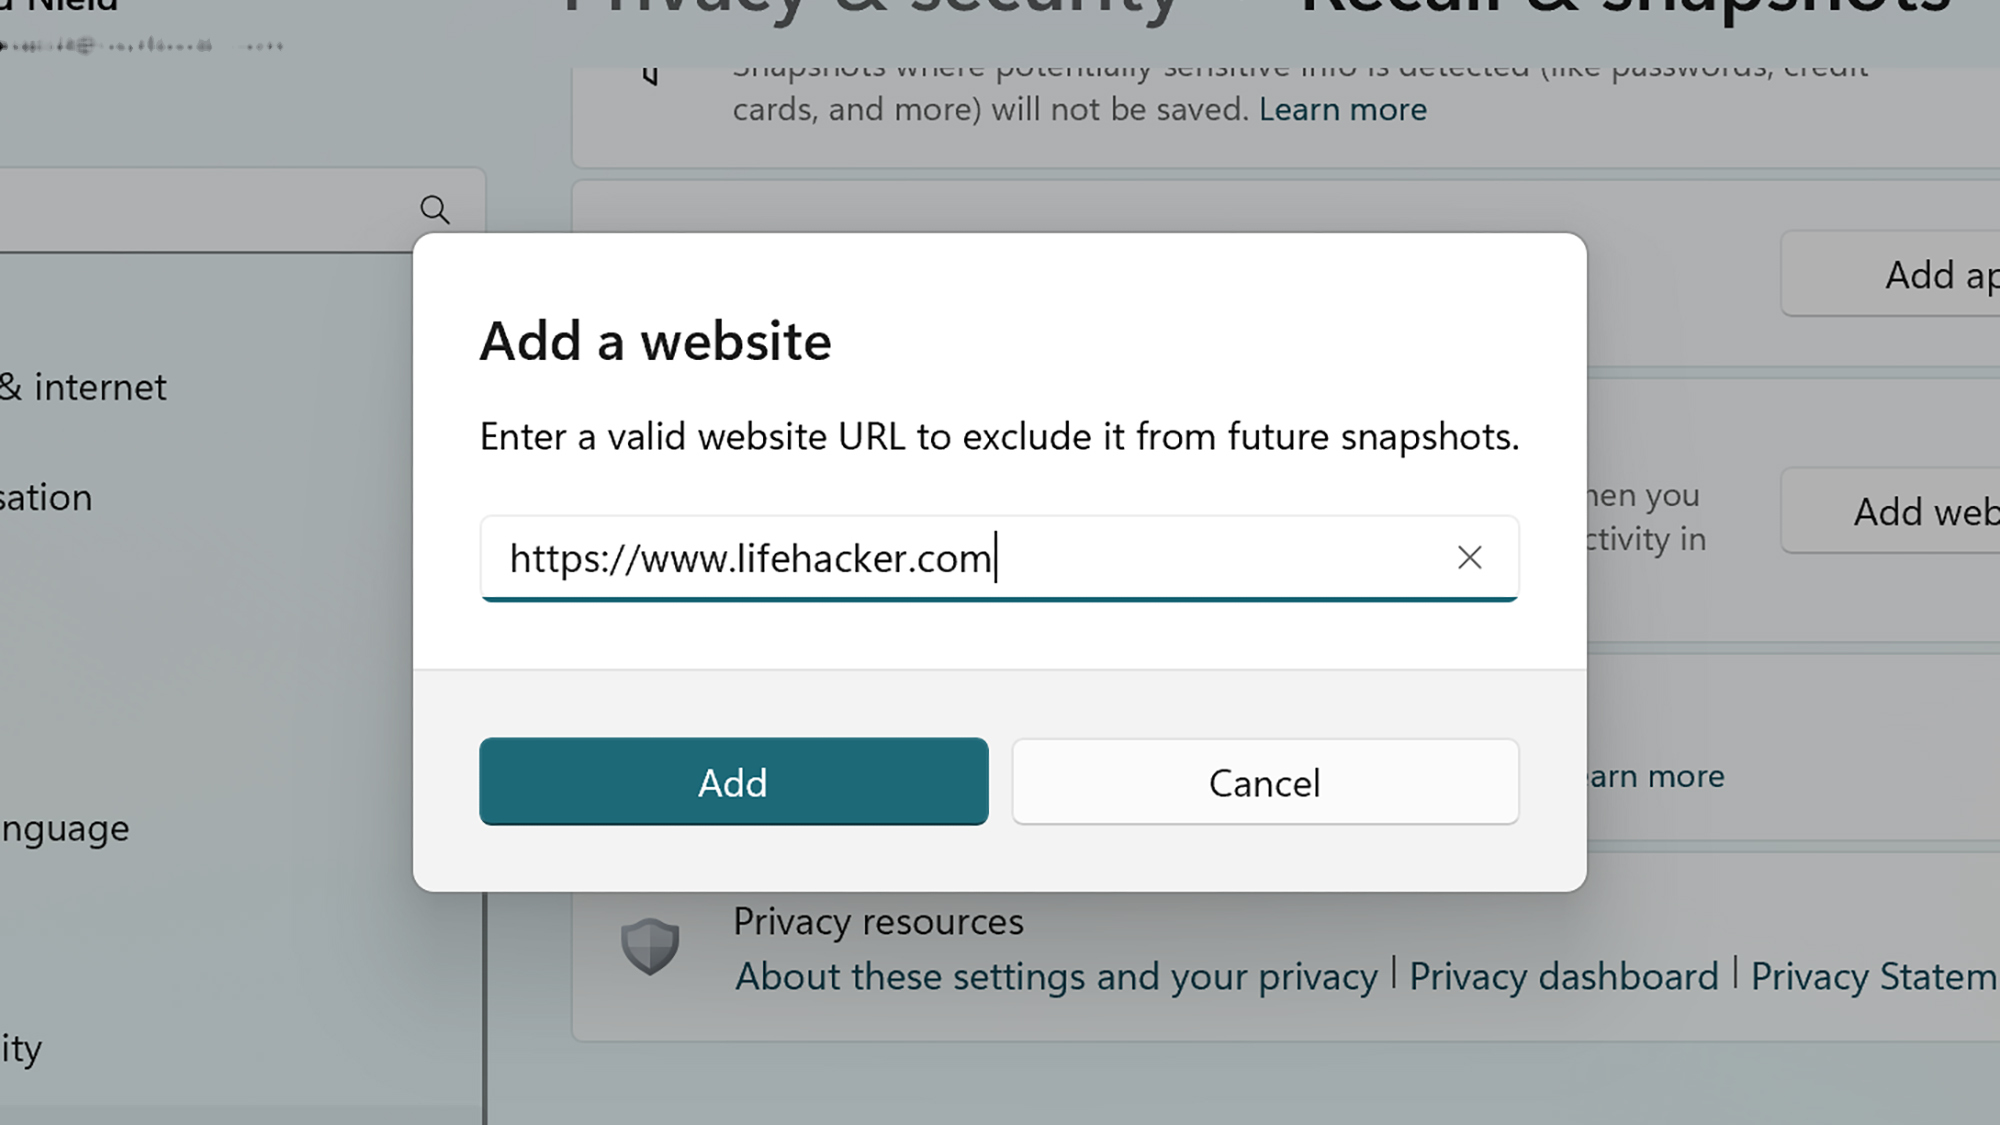The height and width of the screenshot is (1125, 2000).
Task: Click the user account name at top-left
Action: [60, 6]
